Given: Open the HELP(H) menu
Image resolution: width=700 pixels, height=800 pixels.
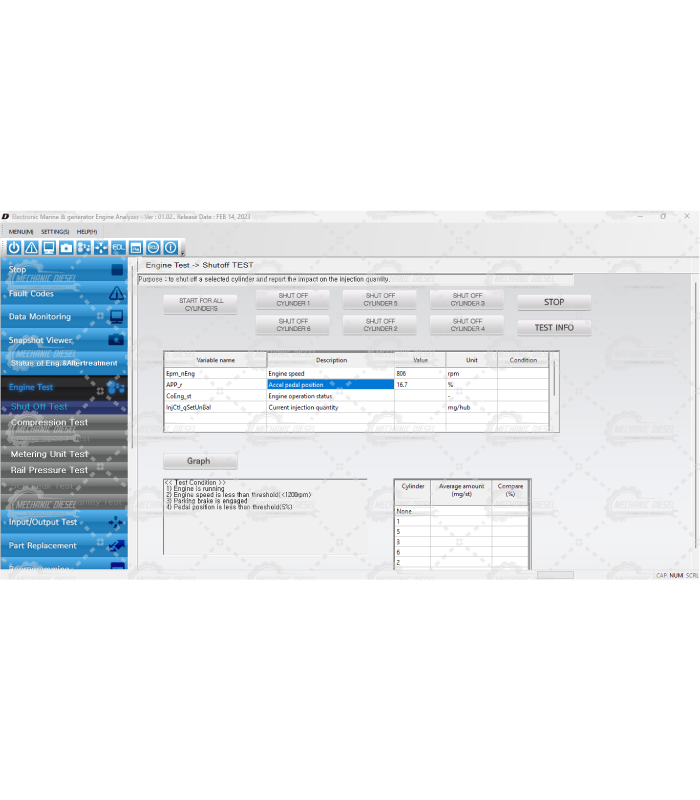Looking at the screenshot, I should click(x=87, y=231).
